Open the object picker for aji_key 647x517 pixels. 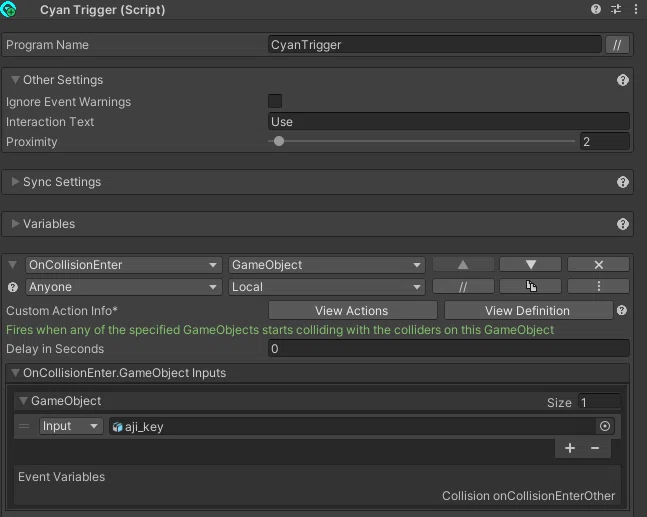click(604, 426)
